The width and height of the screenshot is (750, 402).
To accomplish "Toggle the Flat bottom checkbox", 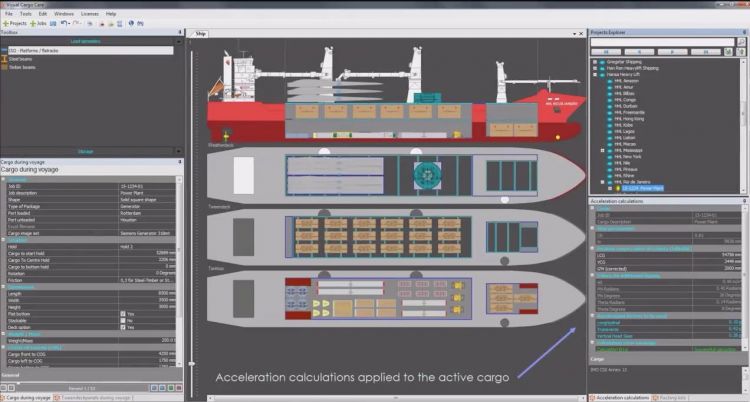I will [x=123, y=313].
